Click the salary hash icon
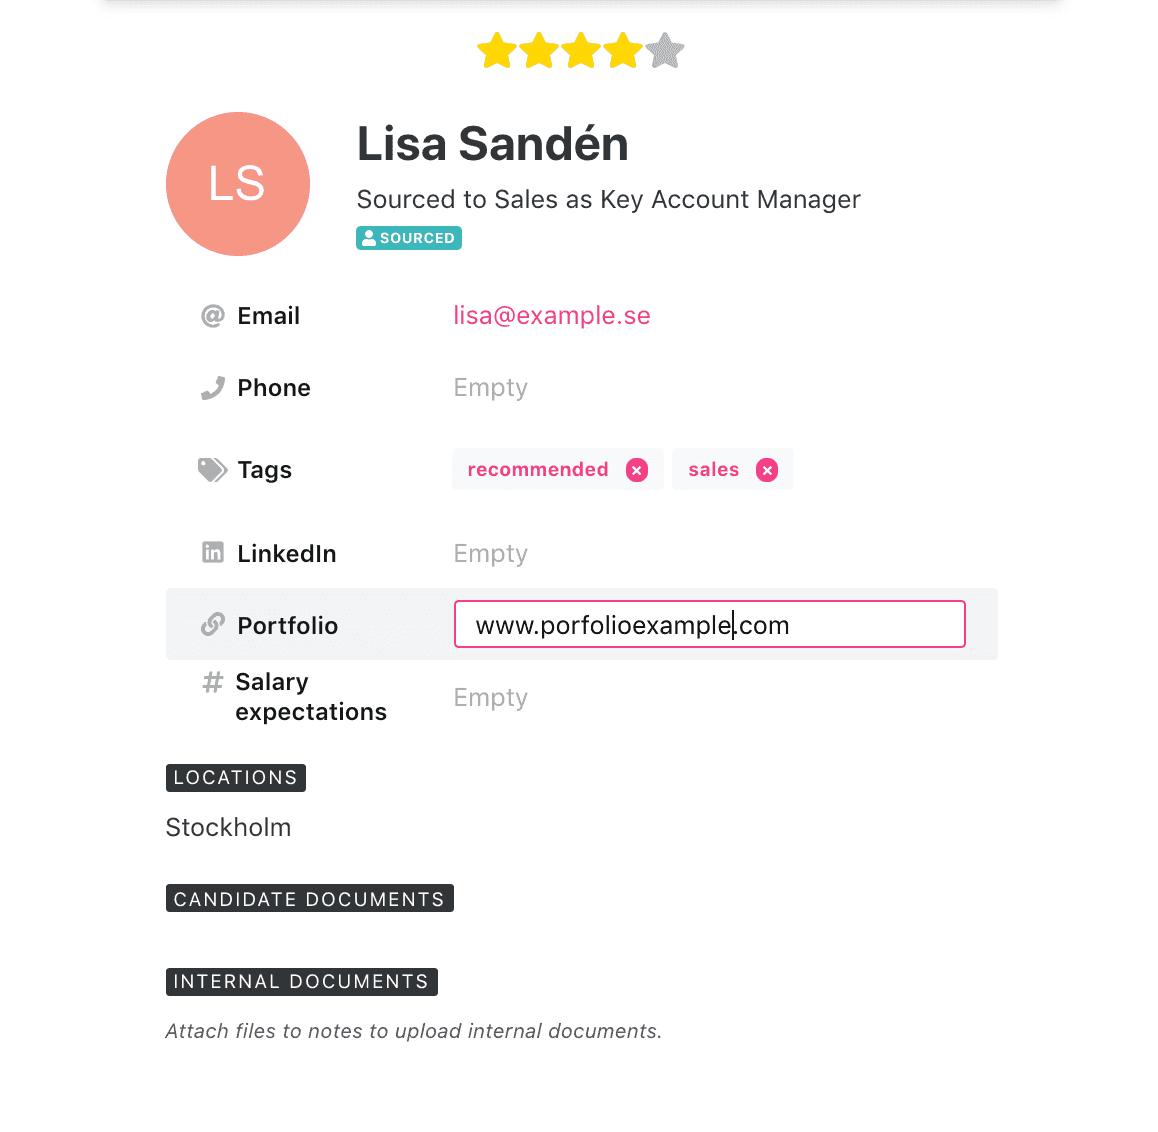This screenshot has height=1132, width=1158. pyautogui.click(x=213, y=682)
